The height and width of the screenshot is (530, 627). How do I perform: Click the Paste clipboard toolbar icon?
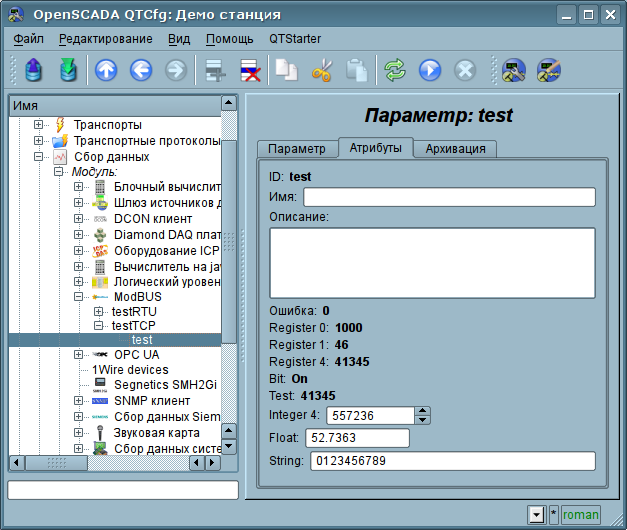(357, 70)
